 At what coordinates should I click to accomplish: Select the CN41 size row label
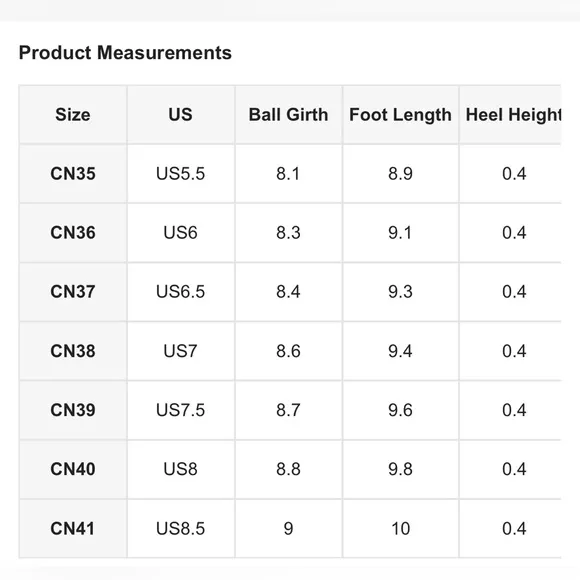click(73, 528)
